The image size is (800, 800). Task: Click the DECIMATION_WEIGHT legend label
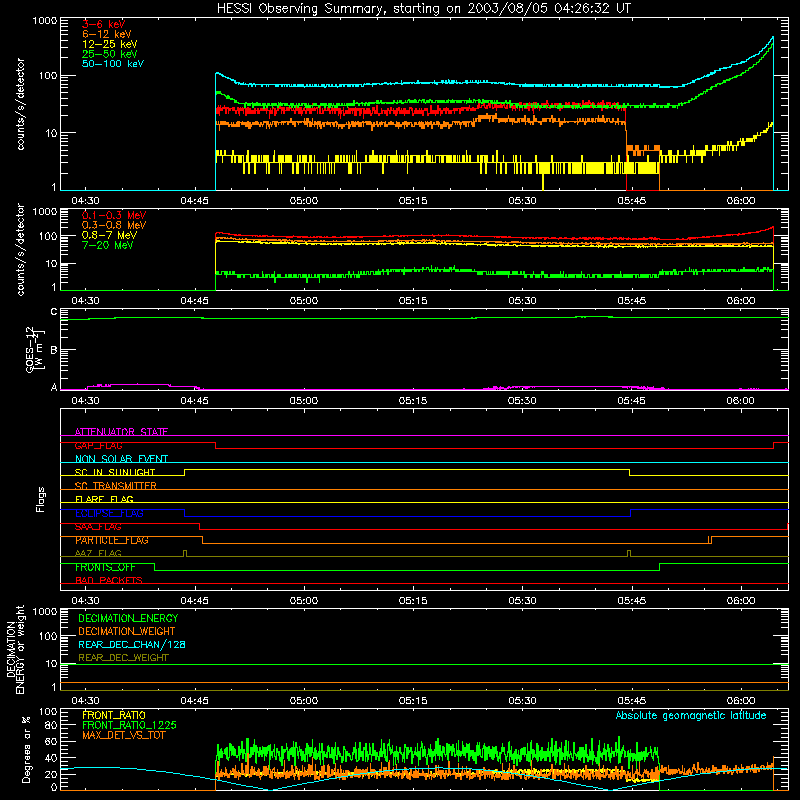coord(127,631)
